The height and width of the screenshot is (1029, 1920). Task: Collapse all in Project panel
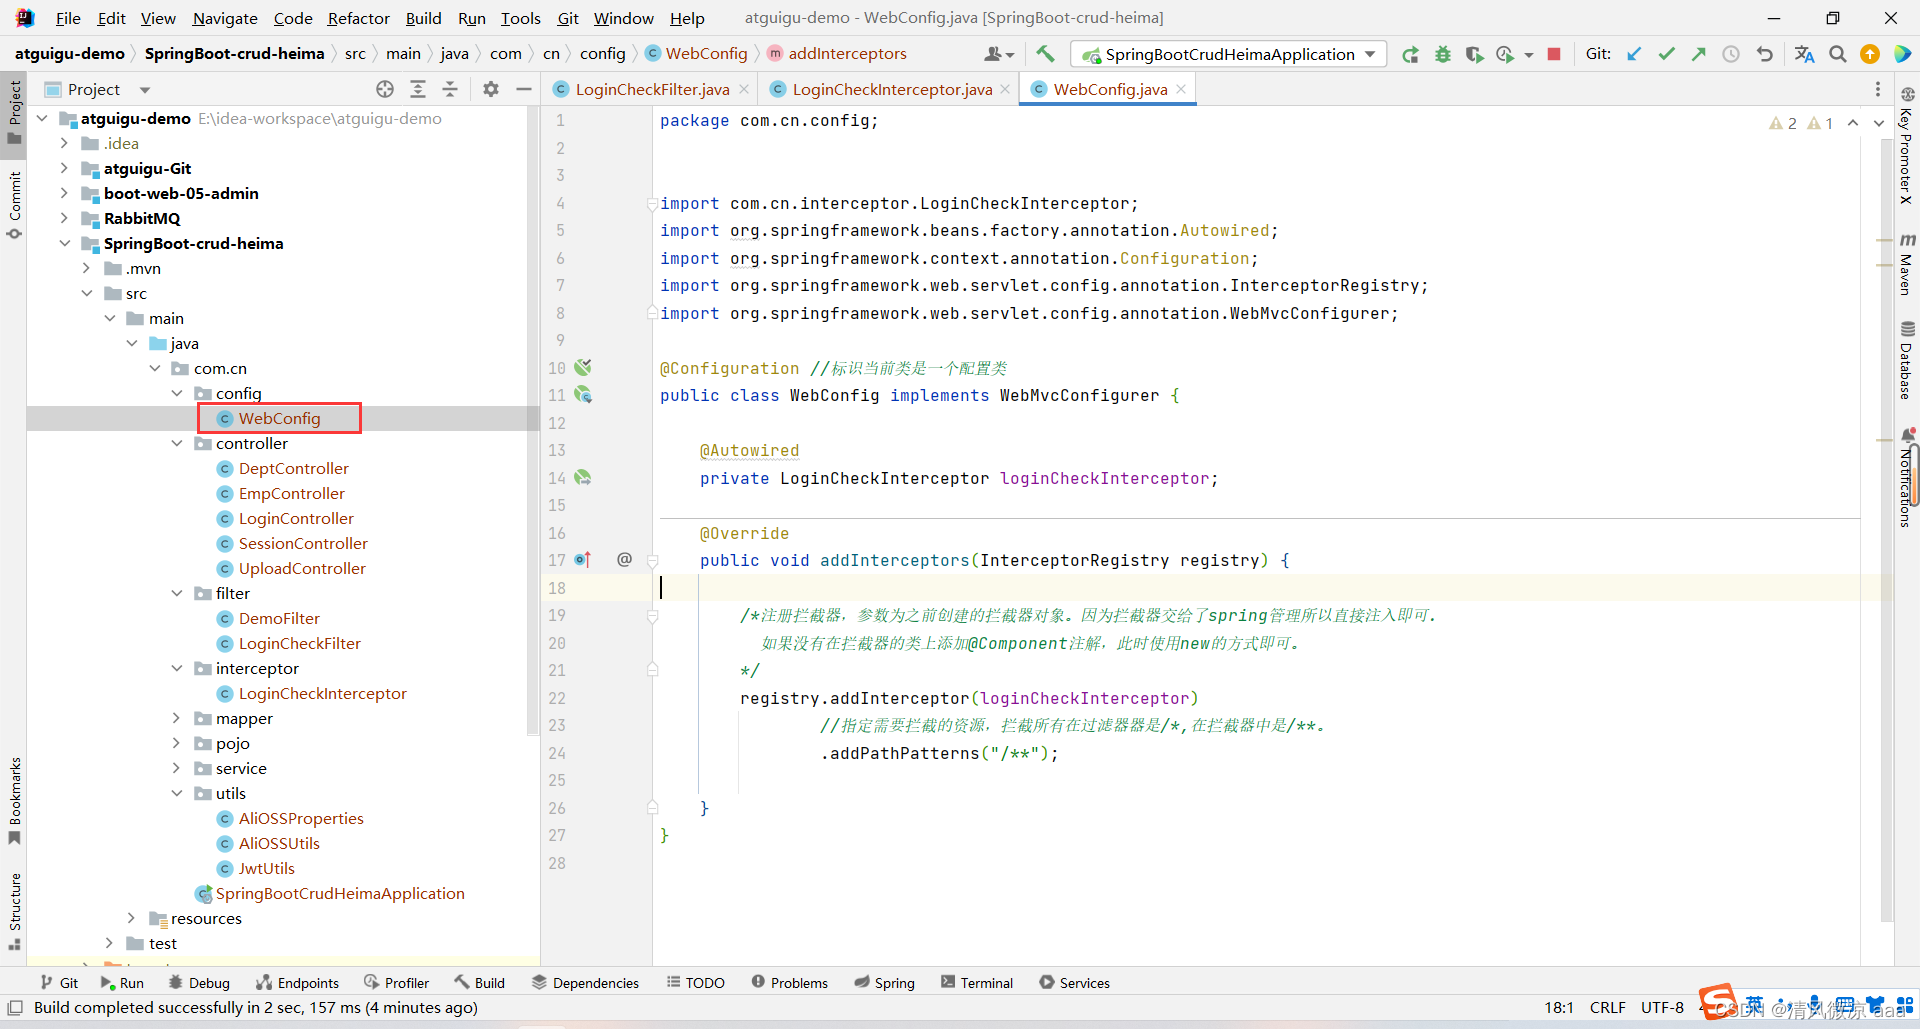click(450, 89)
